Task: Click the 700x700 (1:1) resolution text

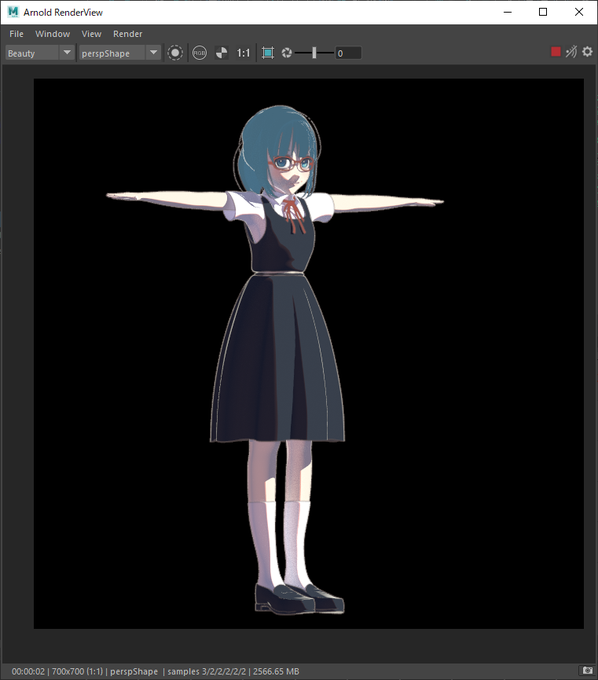Action: (78, 671)
